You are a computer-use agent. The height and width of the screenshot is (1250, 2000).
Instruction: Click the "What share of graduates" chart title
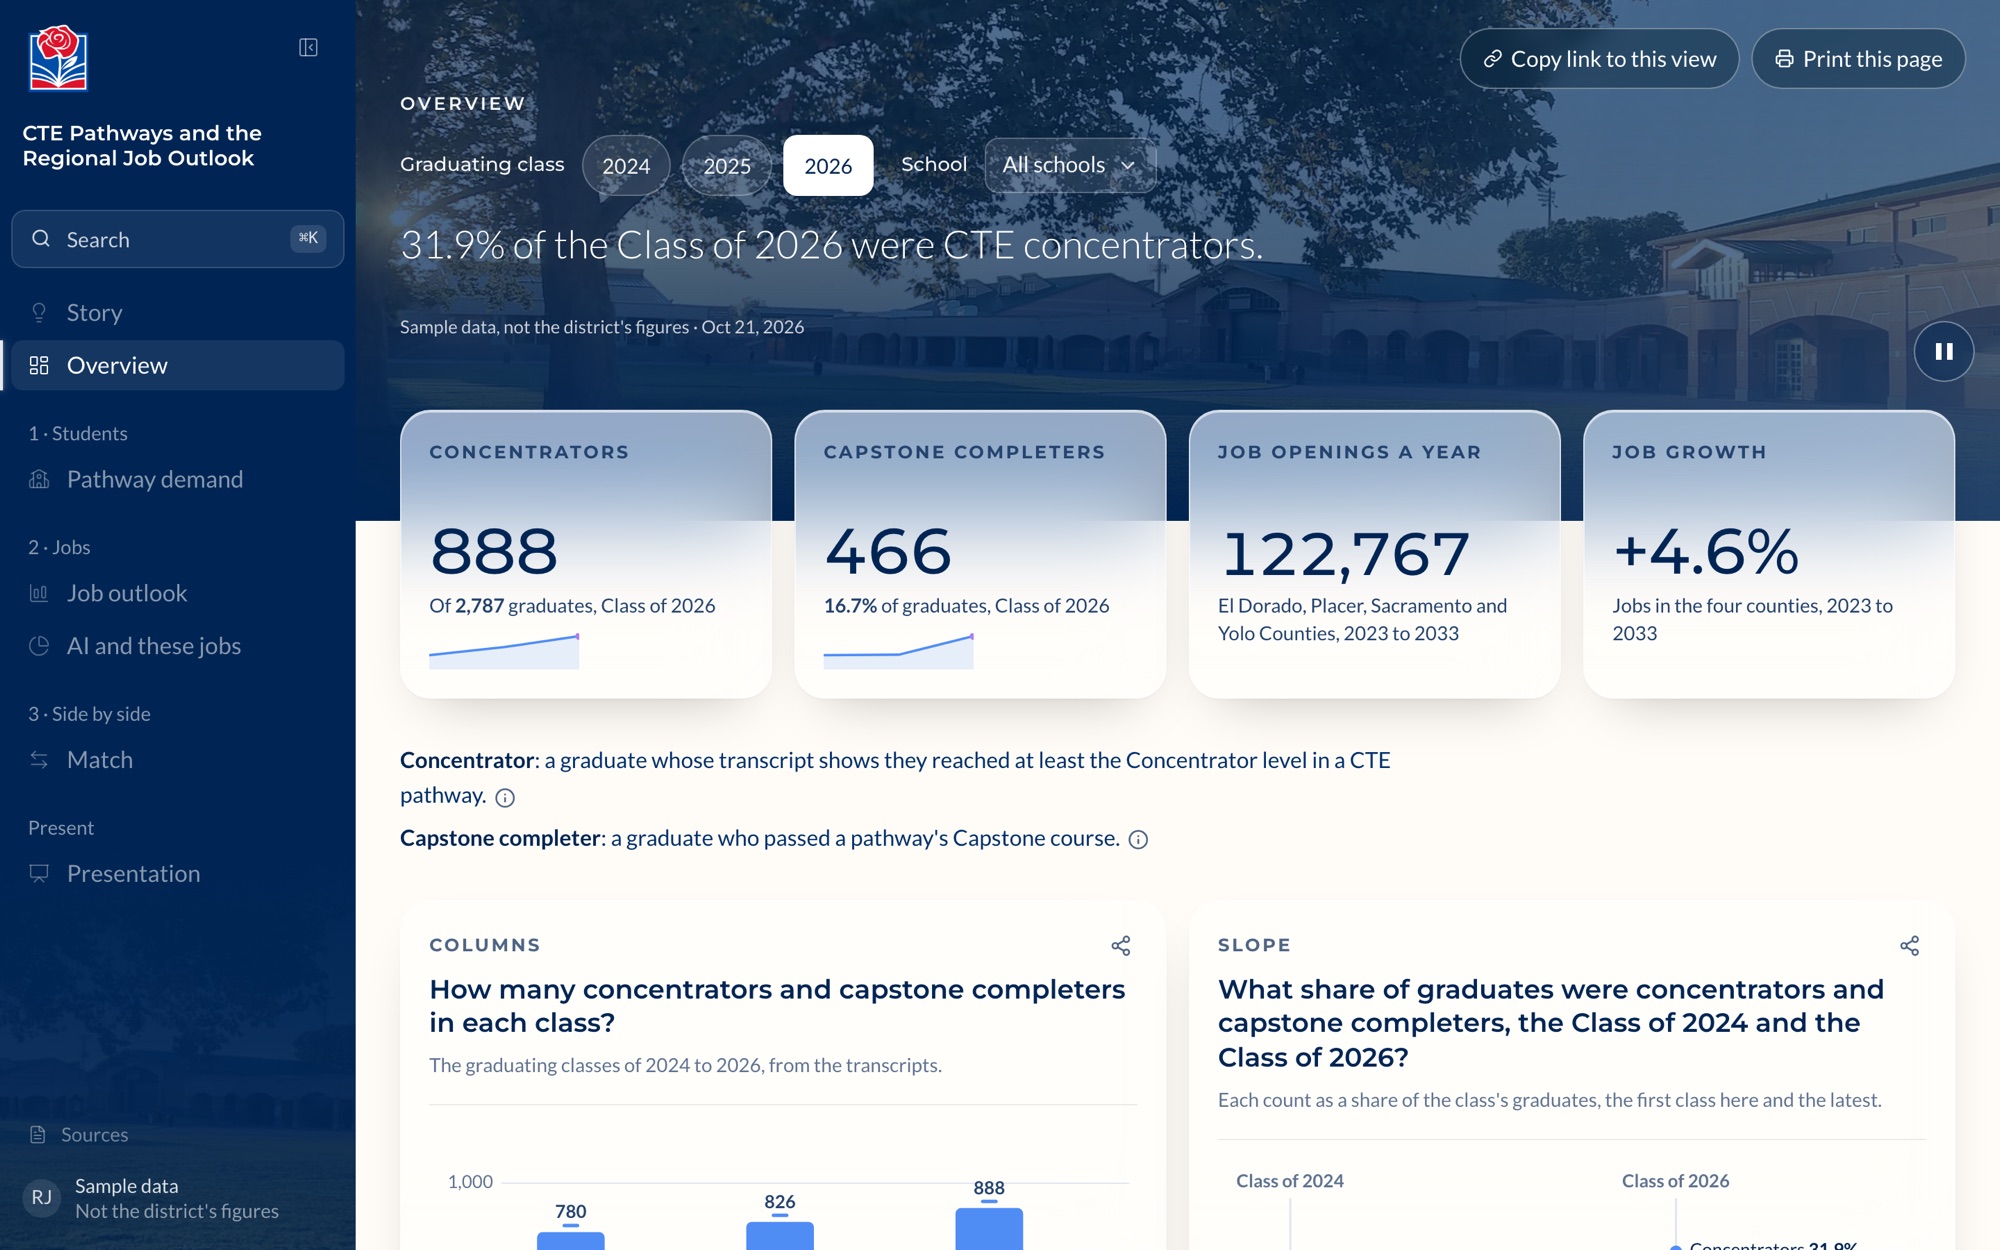point(1551,1023)
